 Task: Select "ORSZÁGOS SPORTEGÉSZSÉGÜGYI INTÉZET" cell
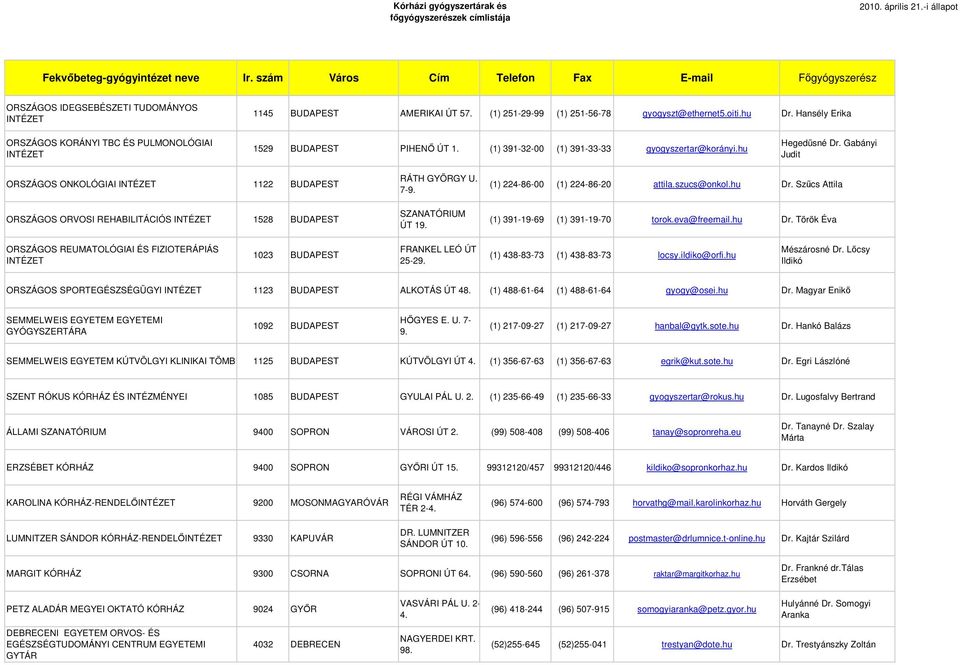tap(121, 290)
